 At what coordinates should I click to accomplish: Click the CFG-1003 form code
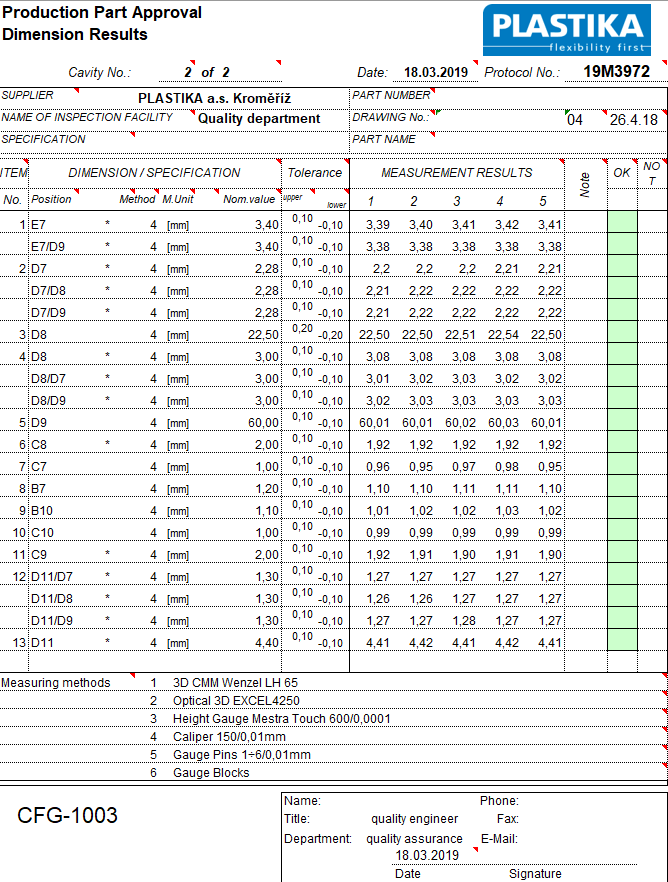67,815
